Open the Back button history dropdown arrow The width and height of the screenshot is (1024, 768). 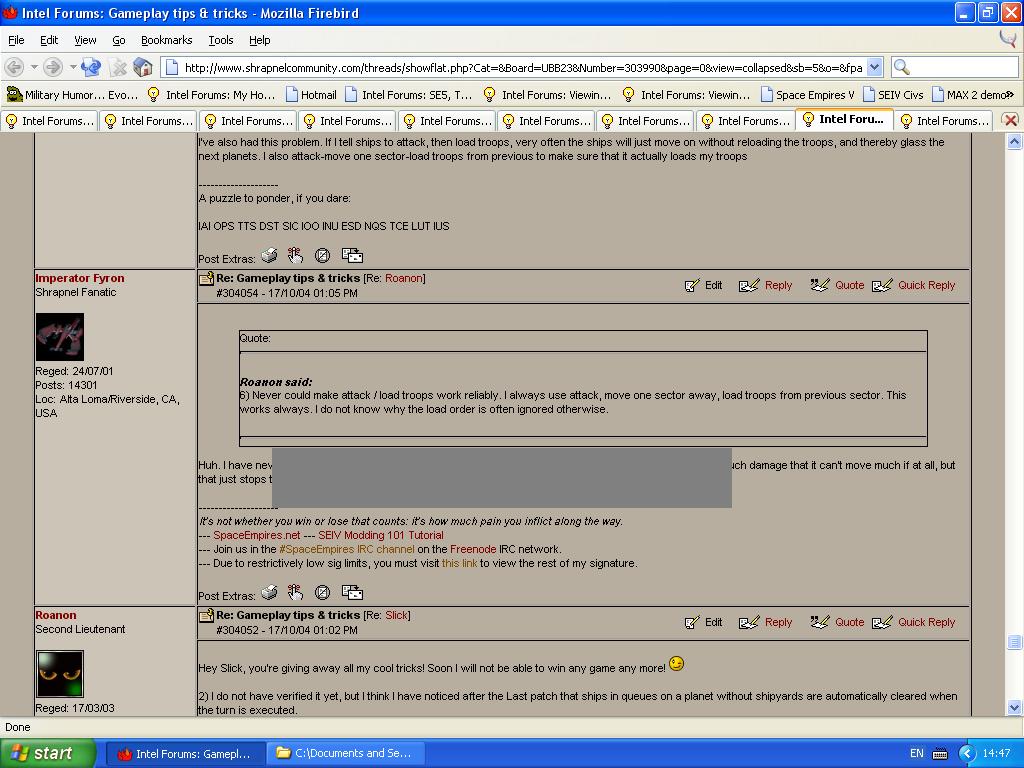[x=33, y=67]
